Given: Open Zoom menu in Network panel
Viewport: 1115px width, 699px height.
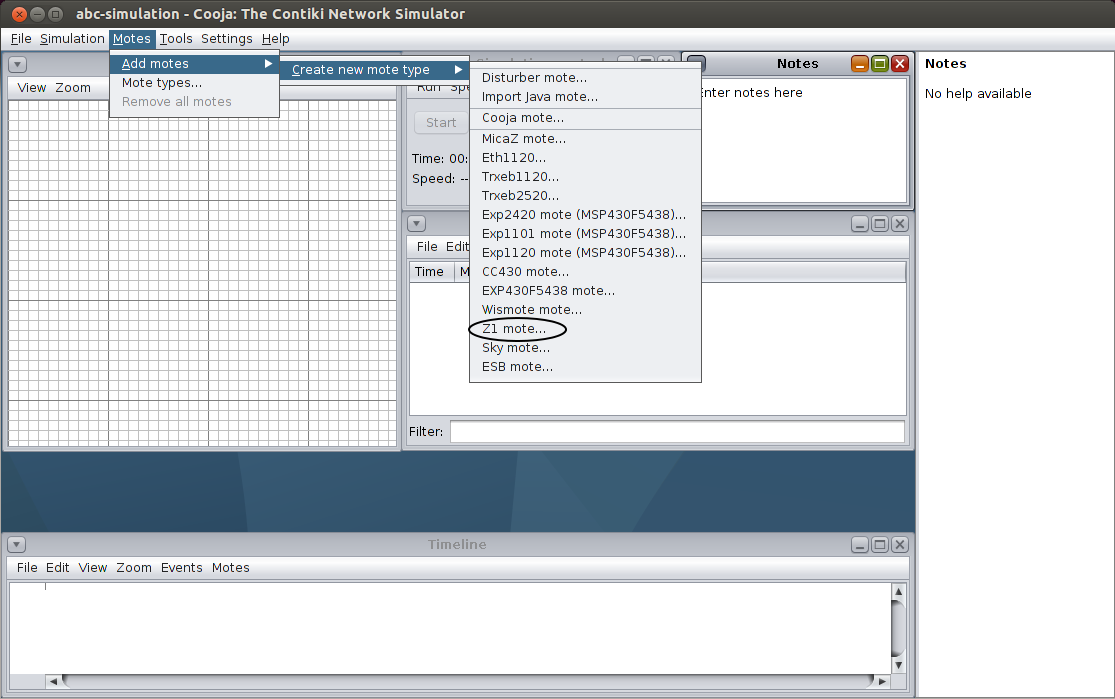Looking at the screenshot, I should point(73,87).
